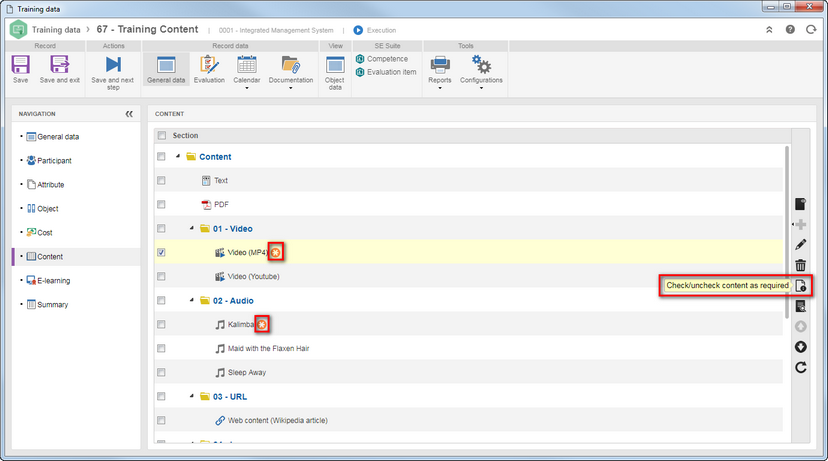
Task: Click the move down arrow icon
Action: pyautogui.click(x=801, y=347)
